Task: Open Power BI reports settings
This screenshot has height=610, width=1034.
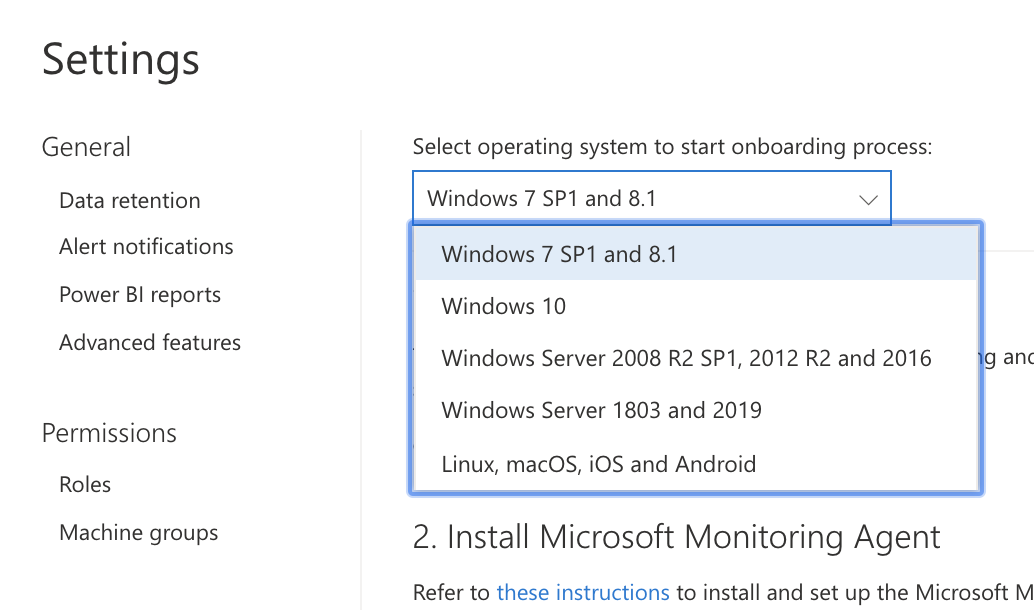Action: pos(140,295)
